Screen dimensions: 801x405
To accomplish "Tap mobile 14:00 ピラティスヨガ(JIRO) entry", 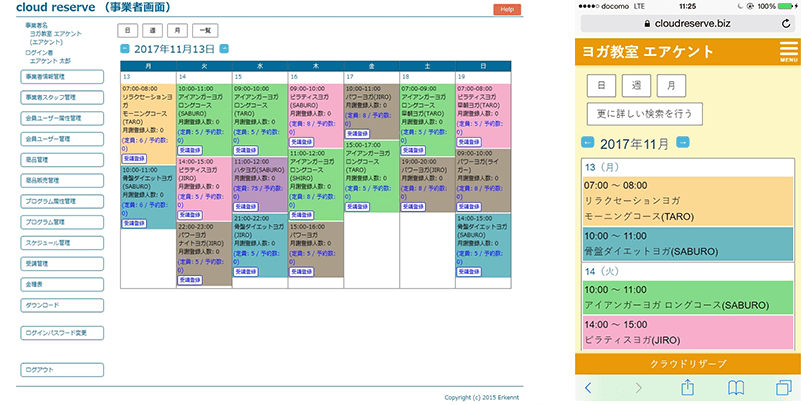I will point(688,333).
